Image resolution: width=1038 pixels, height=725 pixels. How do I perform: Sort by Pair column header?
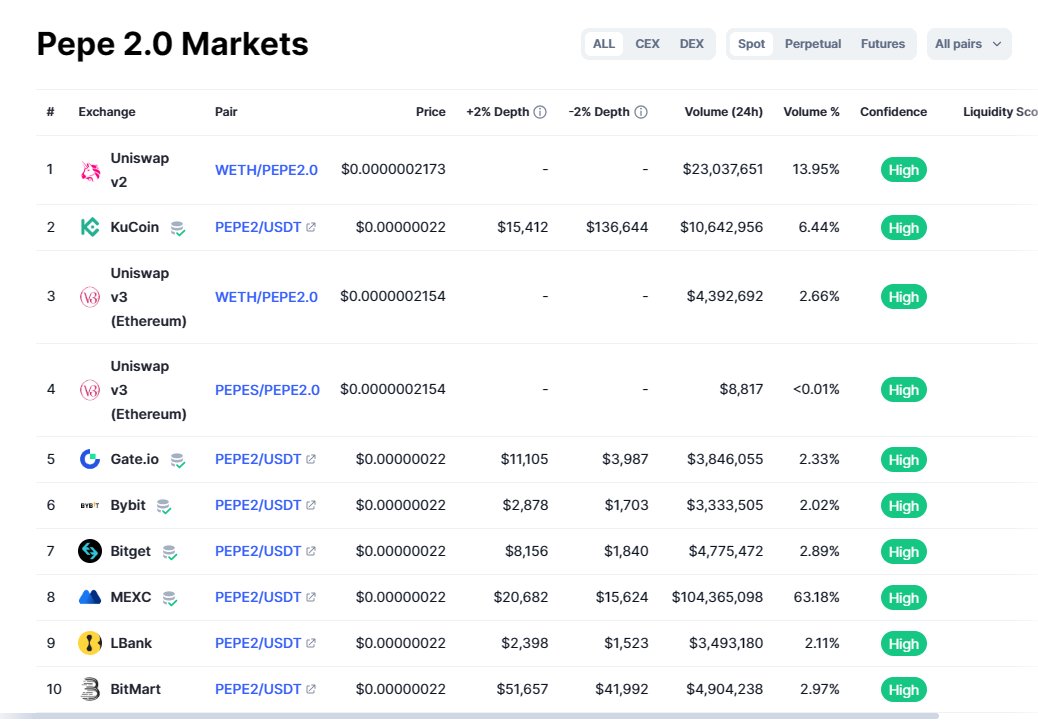tap(226, 112)
